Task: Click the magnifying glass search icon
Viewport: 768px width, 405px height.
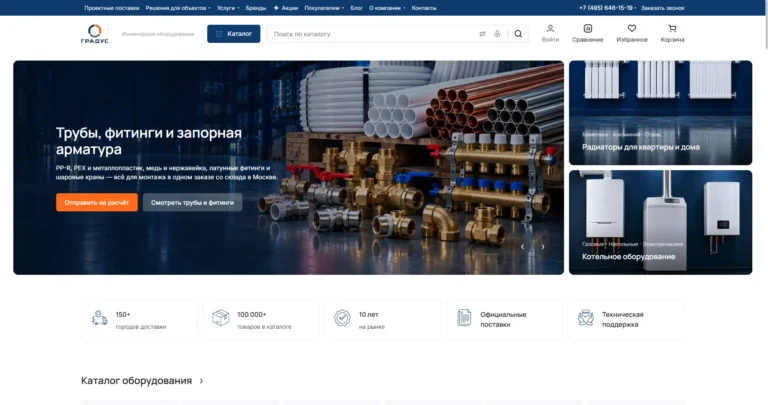Action: 518,34
